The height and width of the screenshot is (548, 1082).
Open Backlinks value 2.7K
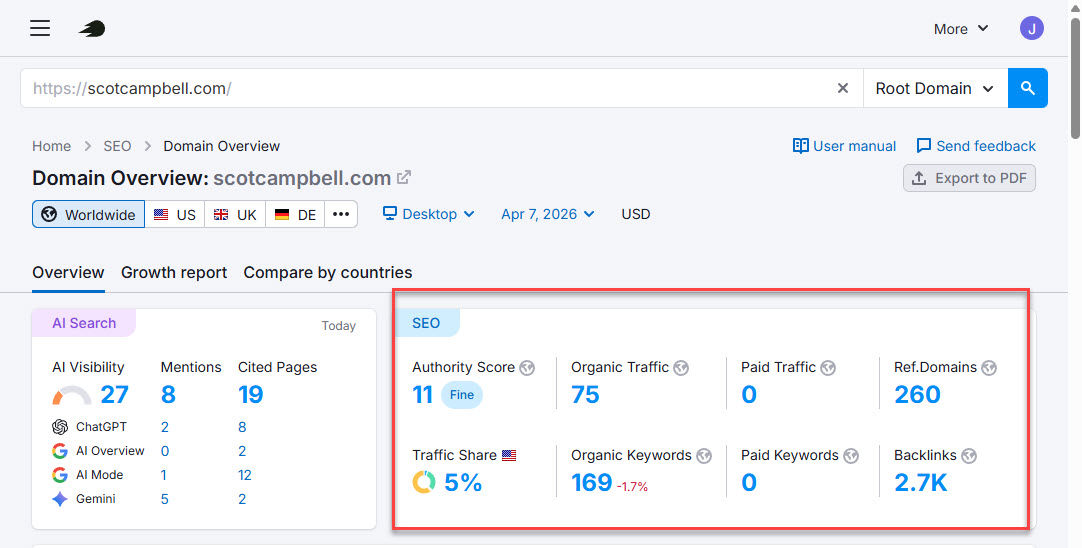point(921,482)
